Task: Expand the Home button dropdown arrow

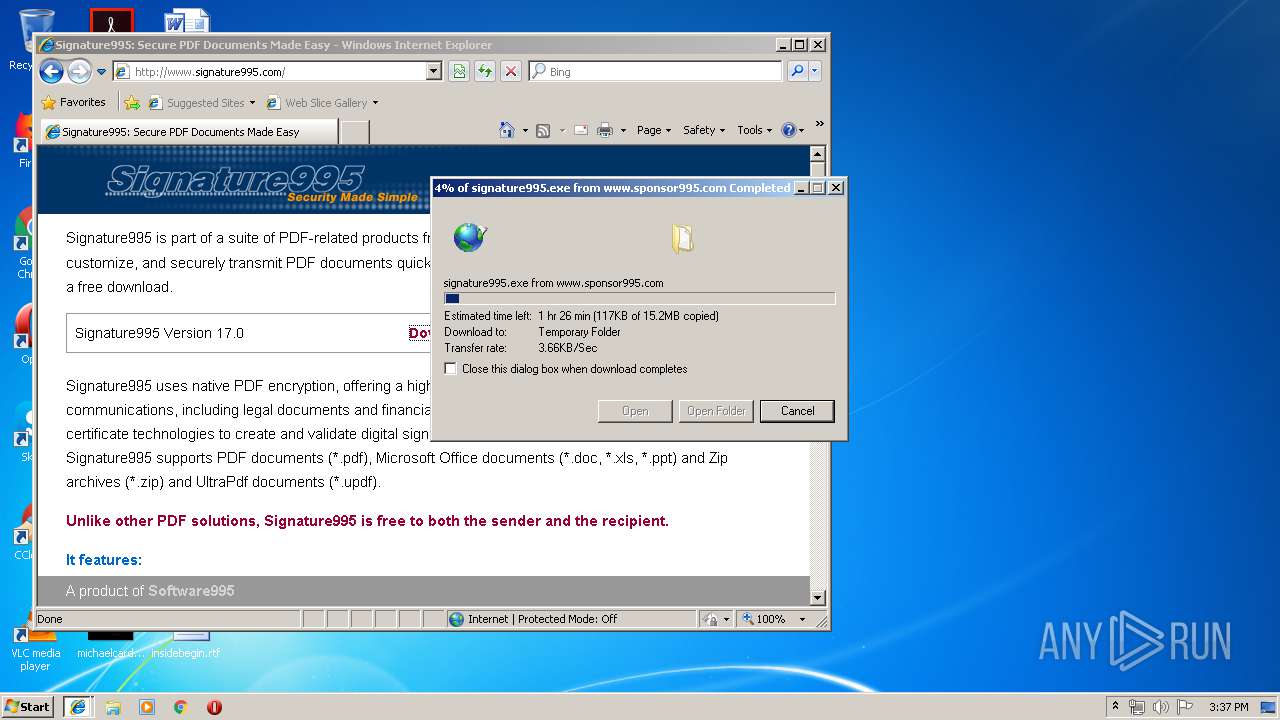Action: coord(525,130)
